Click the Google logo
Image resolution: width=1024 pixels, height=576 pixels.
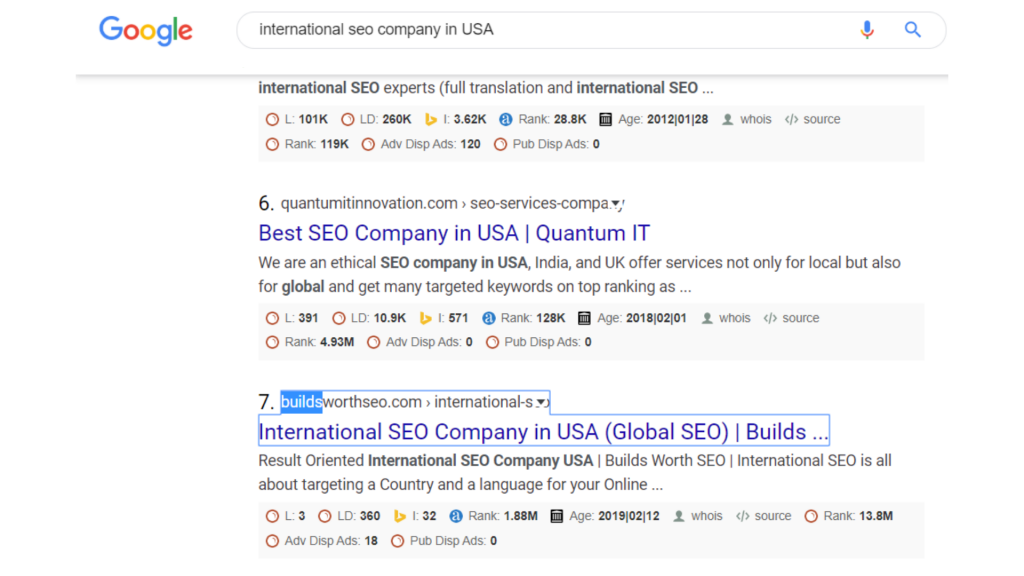click(145, 31)
